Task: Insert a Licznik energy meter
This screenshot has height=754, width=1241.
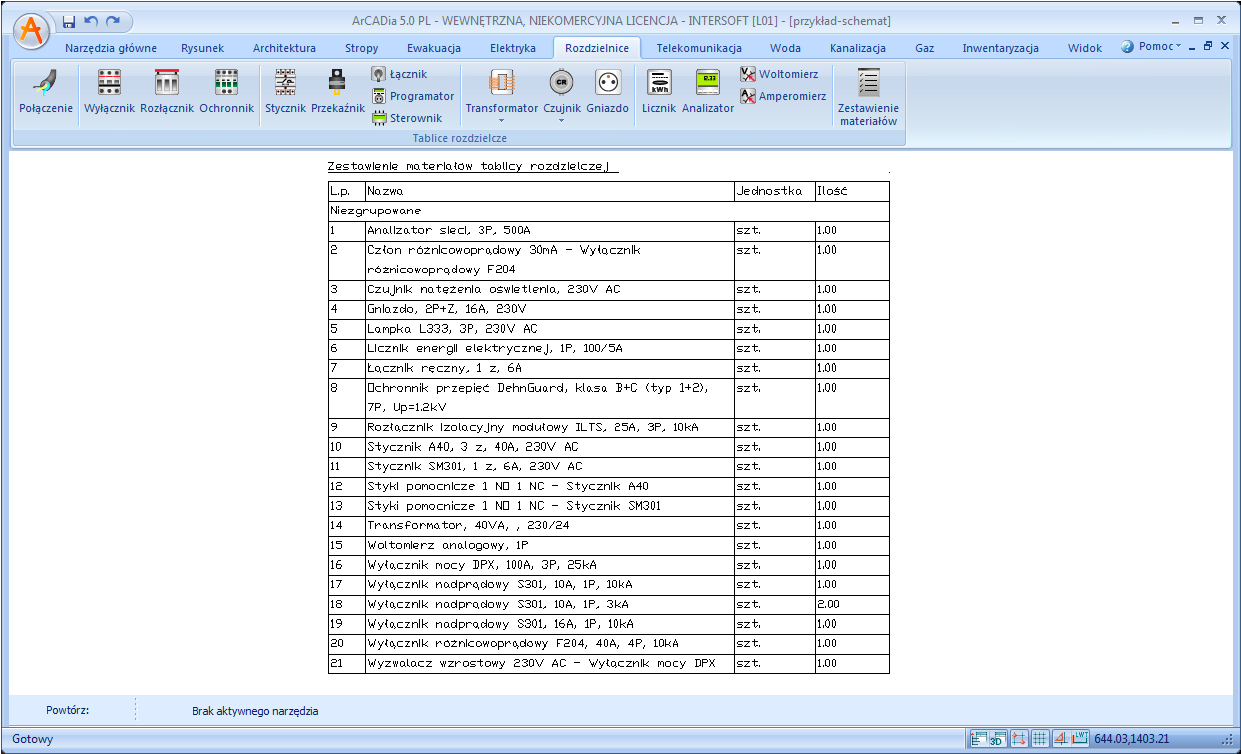Action: pos(659,92)
